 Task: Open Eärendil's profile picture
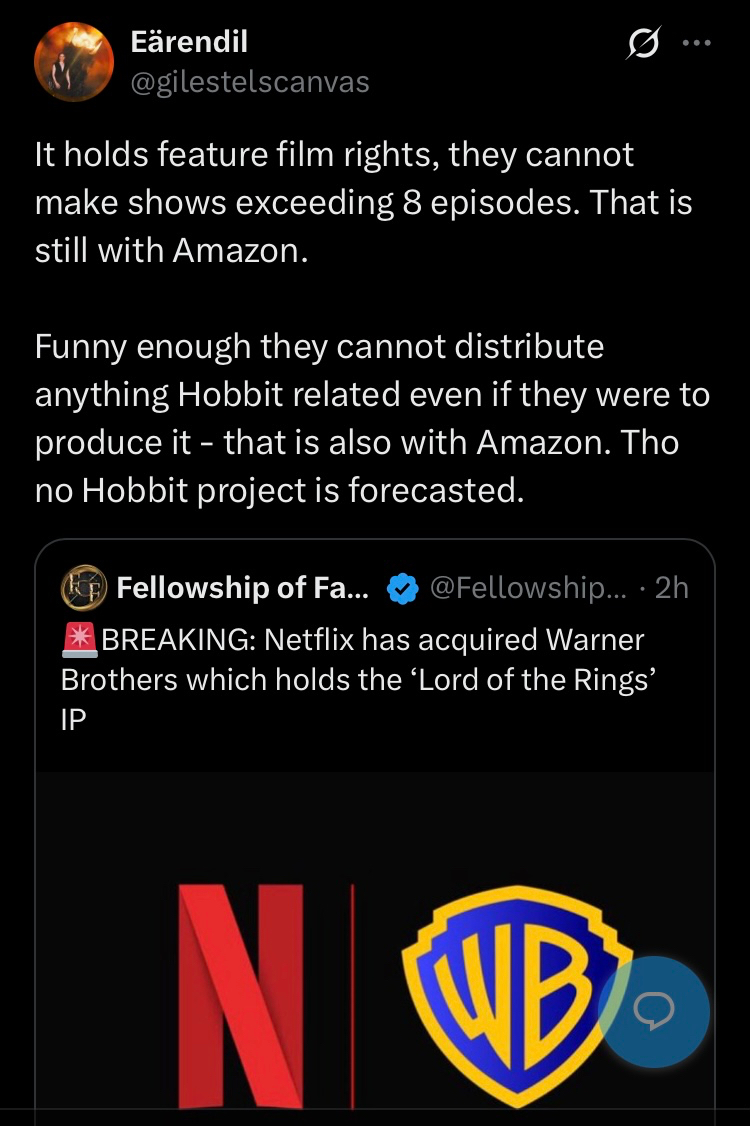click(x=74, y=62)
